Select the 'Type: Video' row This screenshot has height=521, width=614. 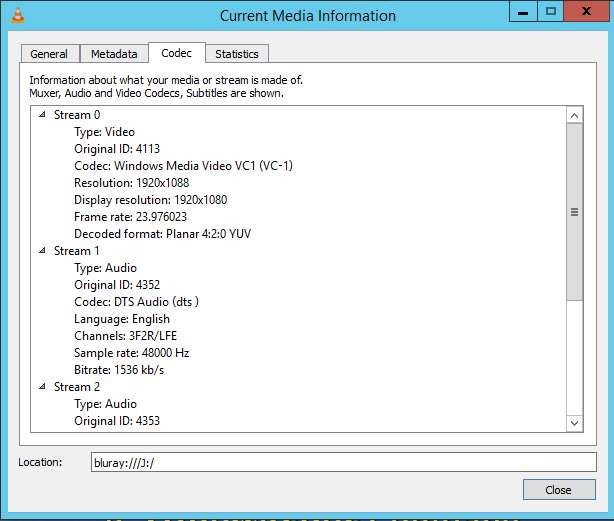click(104, 132)
